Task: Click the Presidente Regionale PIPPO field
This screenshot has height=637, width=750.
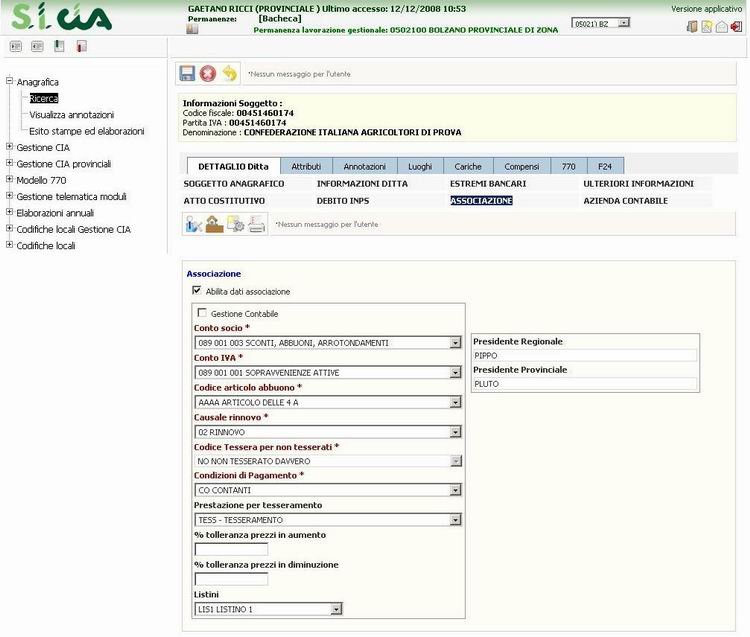Action: 585,355
